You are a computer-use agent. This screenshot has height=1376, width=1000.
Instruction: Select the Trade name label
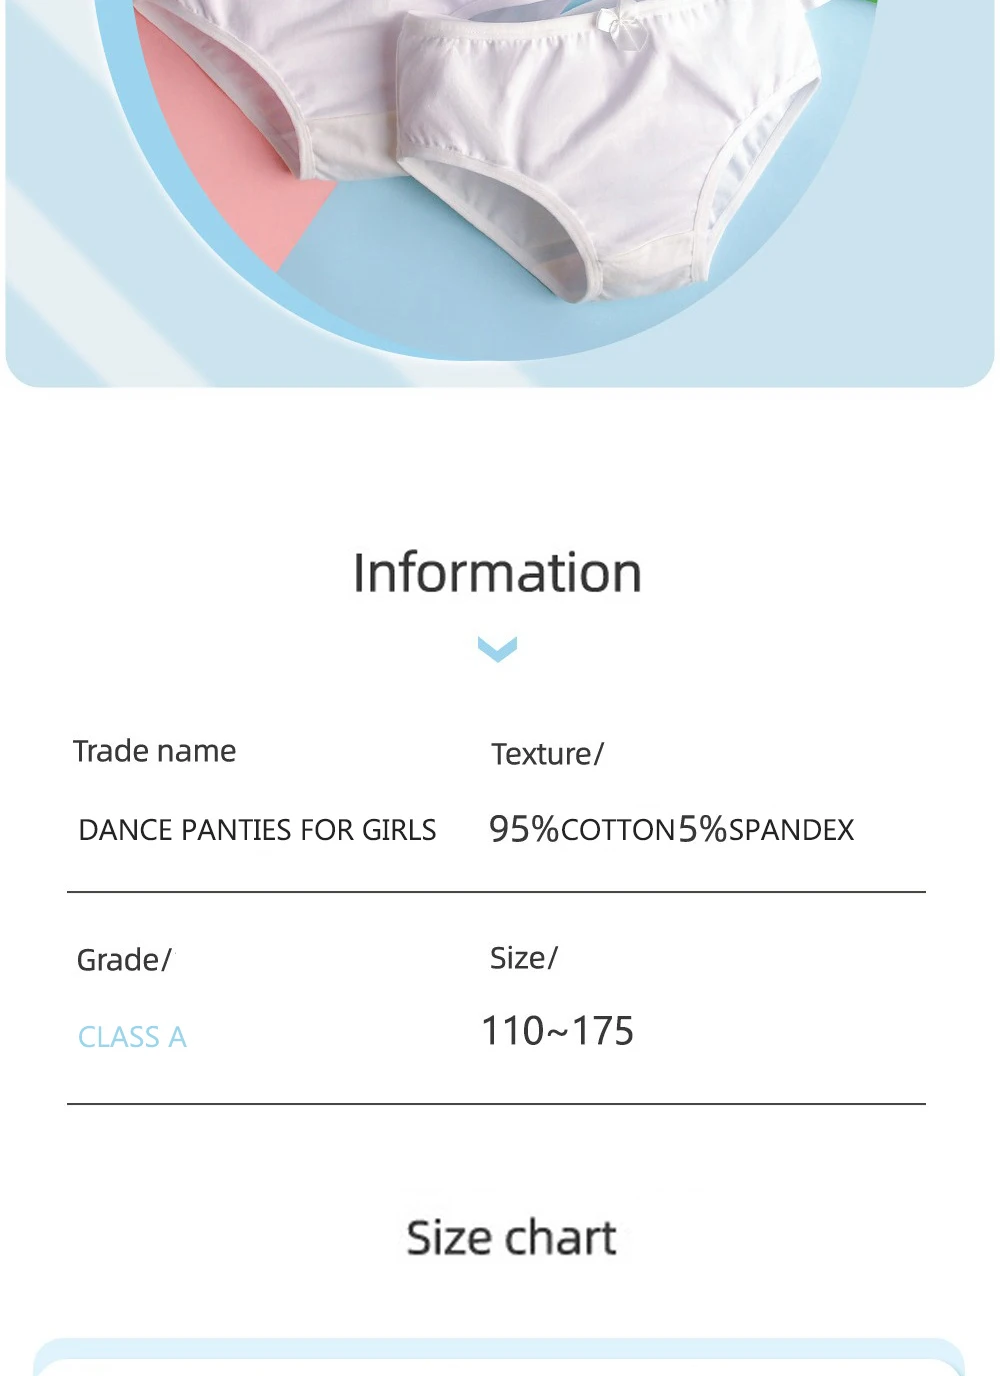[154, 751]
